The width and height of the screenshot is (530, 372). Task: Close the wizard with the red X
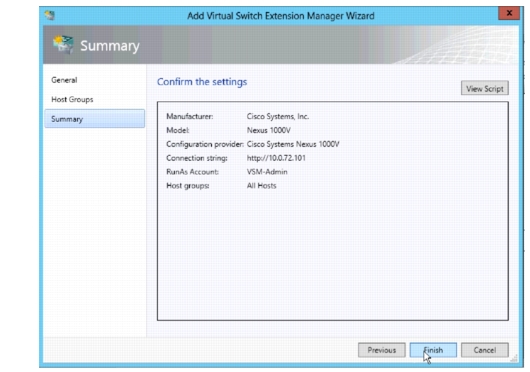coord(509,13)
